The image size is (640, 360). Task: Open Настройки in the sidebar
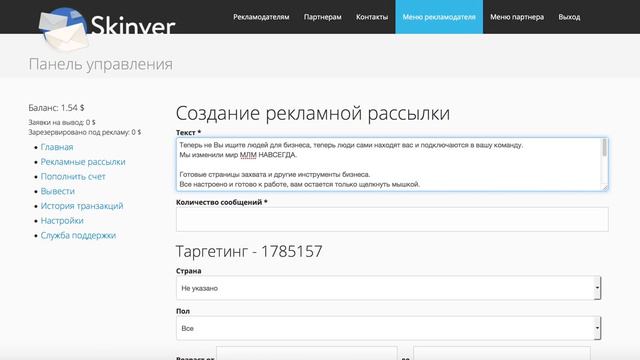(62, 220)
